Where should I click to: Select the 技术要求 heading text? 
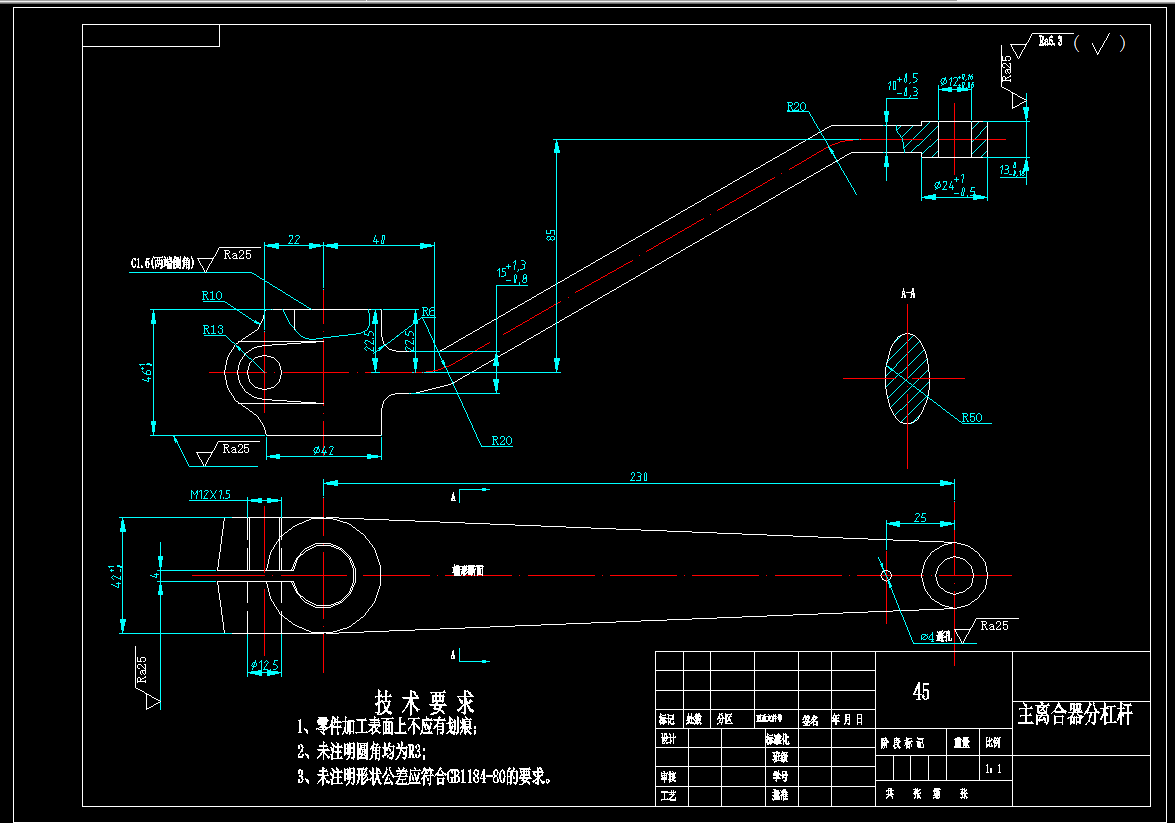424,703
